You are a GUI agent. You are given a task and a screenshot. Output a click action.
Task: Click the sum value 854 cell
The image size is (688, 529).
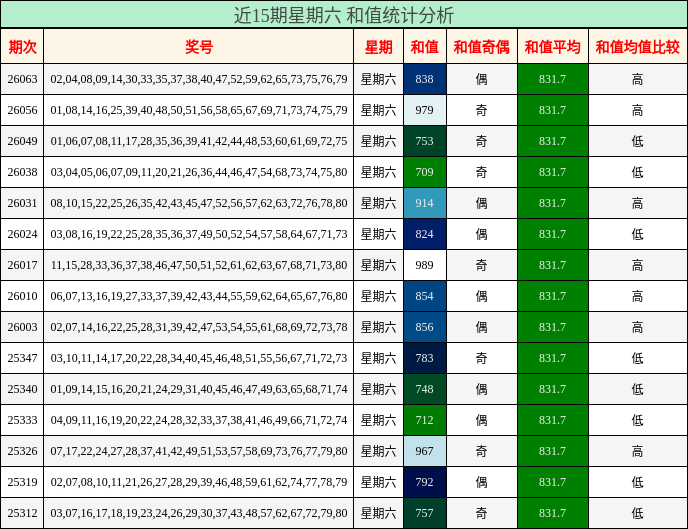point(425,296)
